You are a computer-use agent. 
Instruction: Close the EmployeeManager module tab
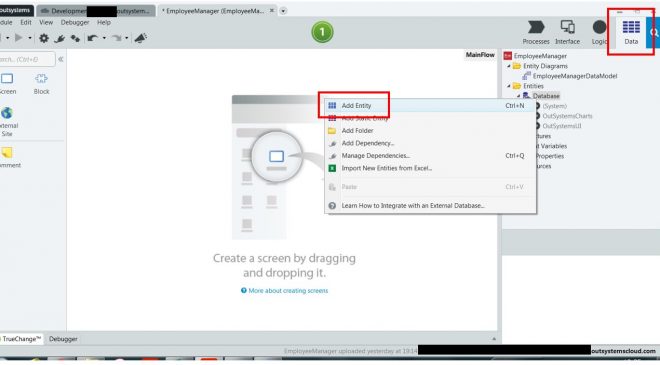click(x=272, y=11)
